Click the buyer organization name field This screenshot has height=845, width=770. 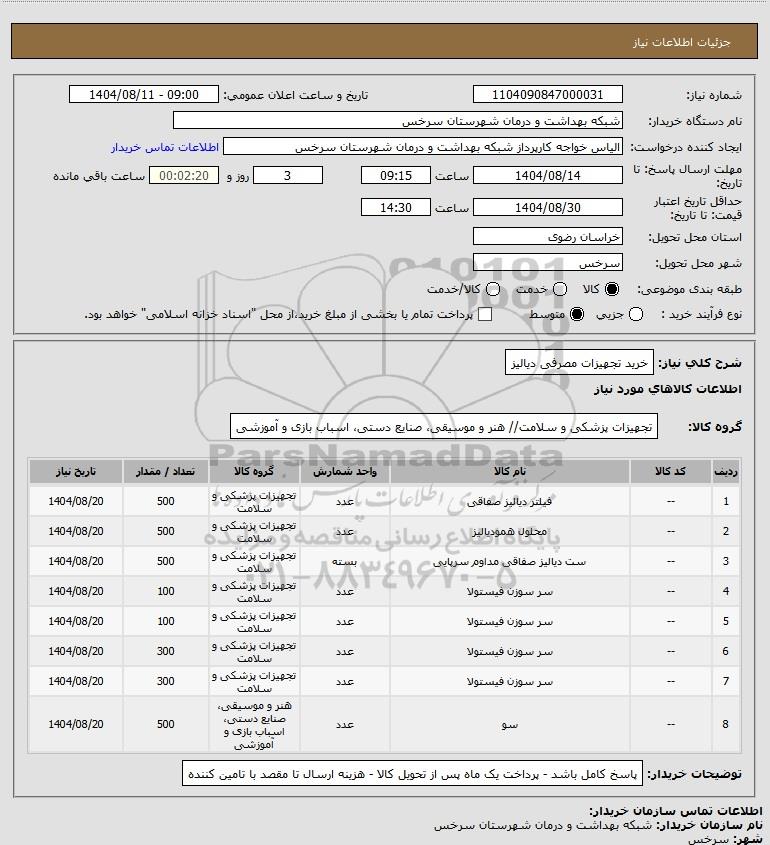tap(398, 121)
